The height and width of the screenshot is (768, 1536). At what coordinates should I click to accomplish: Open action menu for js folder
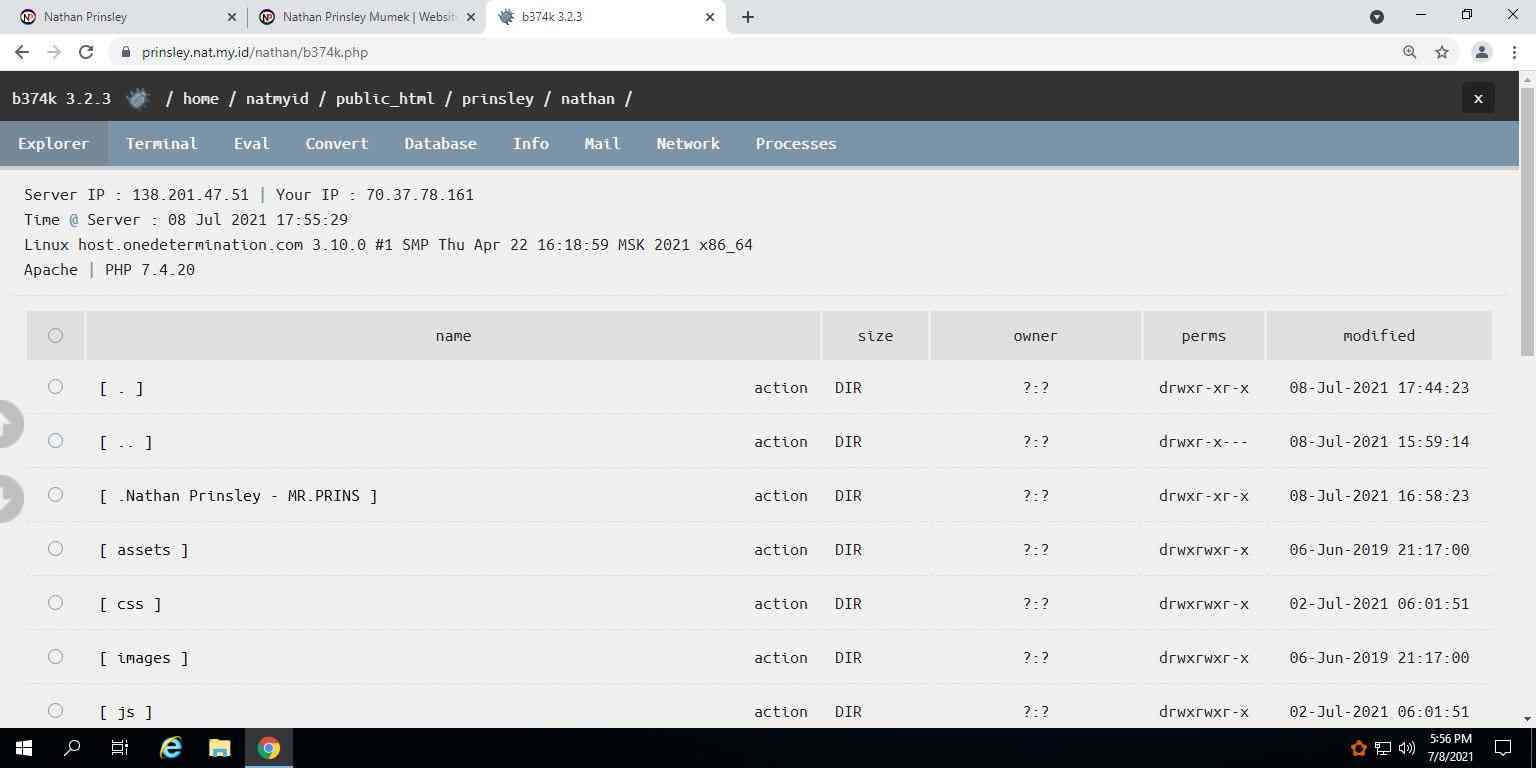pos(781,711)
